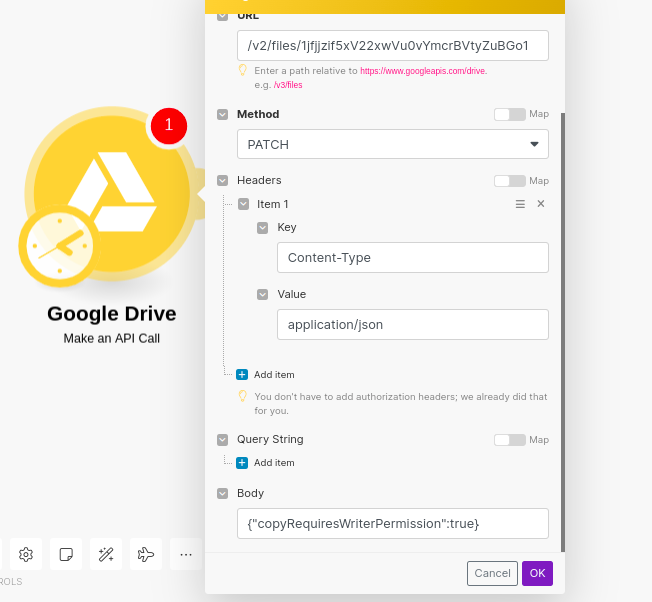Click the lightbulb hint below URL field
The image size is (652, 602).
click(243, 70)
